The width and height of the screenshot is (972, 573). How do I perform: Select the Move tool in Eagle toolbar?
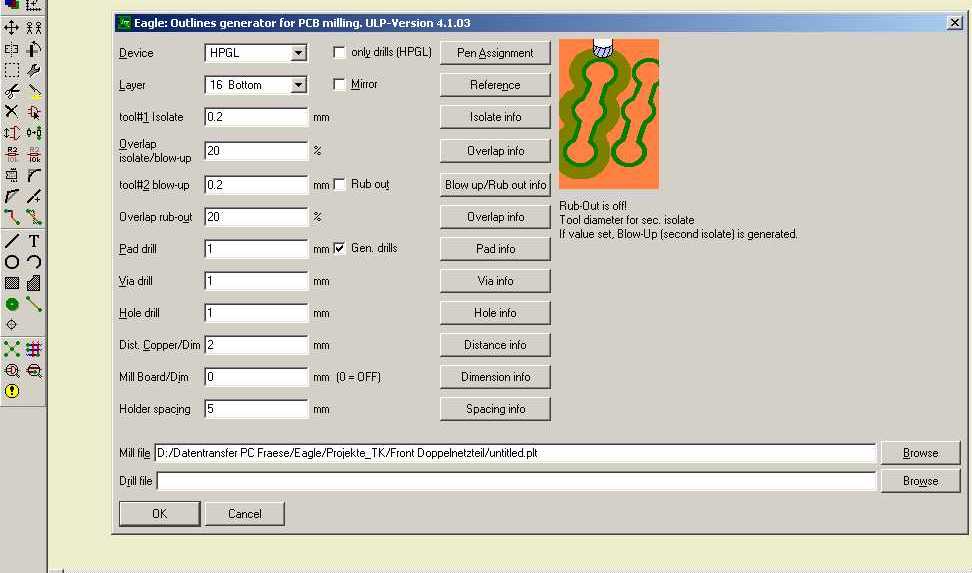point(11,28)
